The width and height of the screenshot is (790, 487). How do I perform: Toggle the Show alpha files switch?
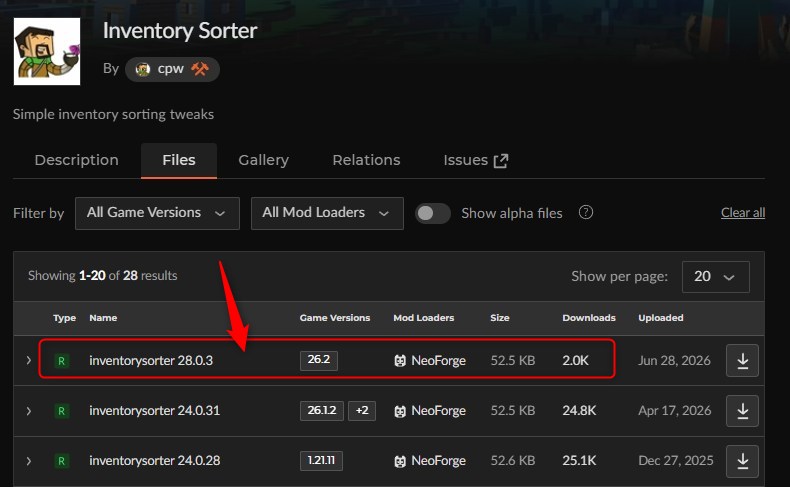coord(433,213)
